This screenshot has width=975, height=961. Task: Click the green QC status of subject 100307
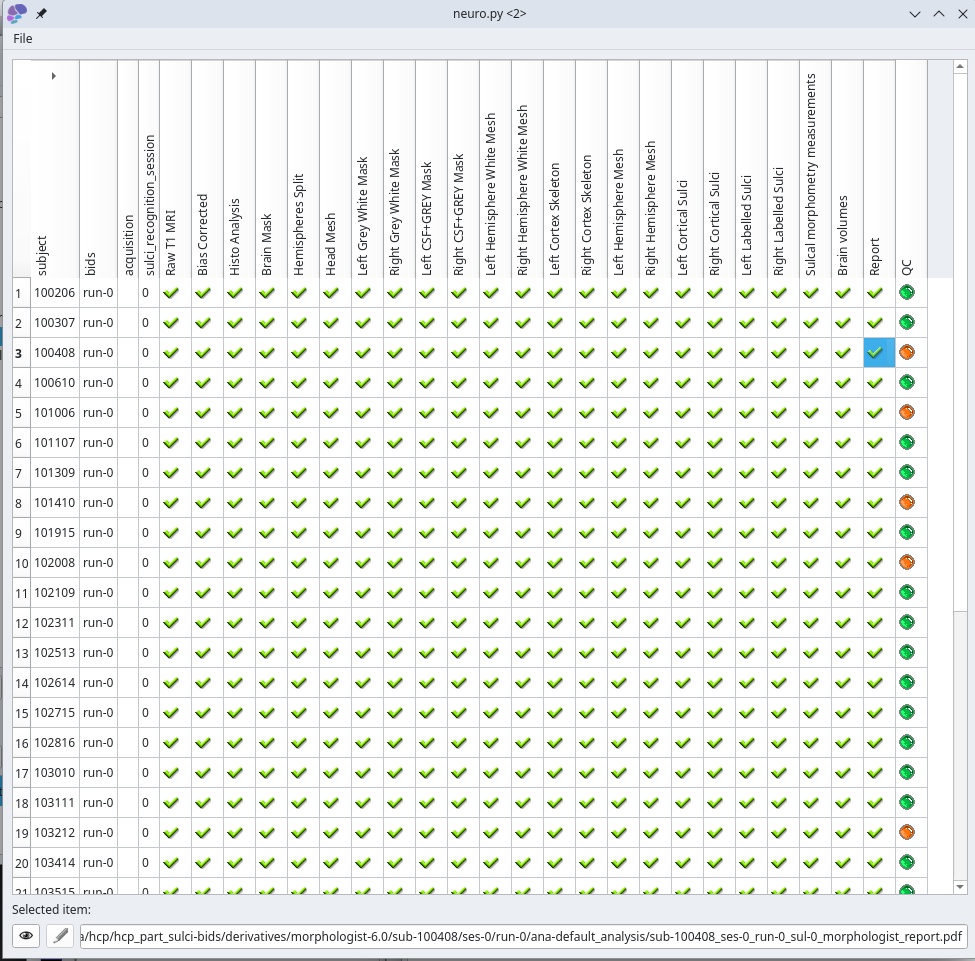click(x=907, y=322)
